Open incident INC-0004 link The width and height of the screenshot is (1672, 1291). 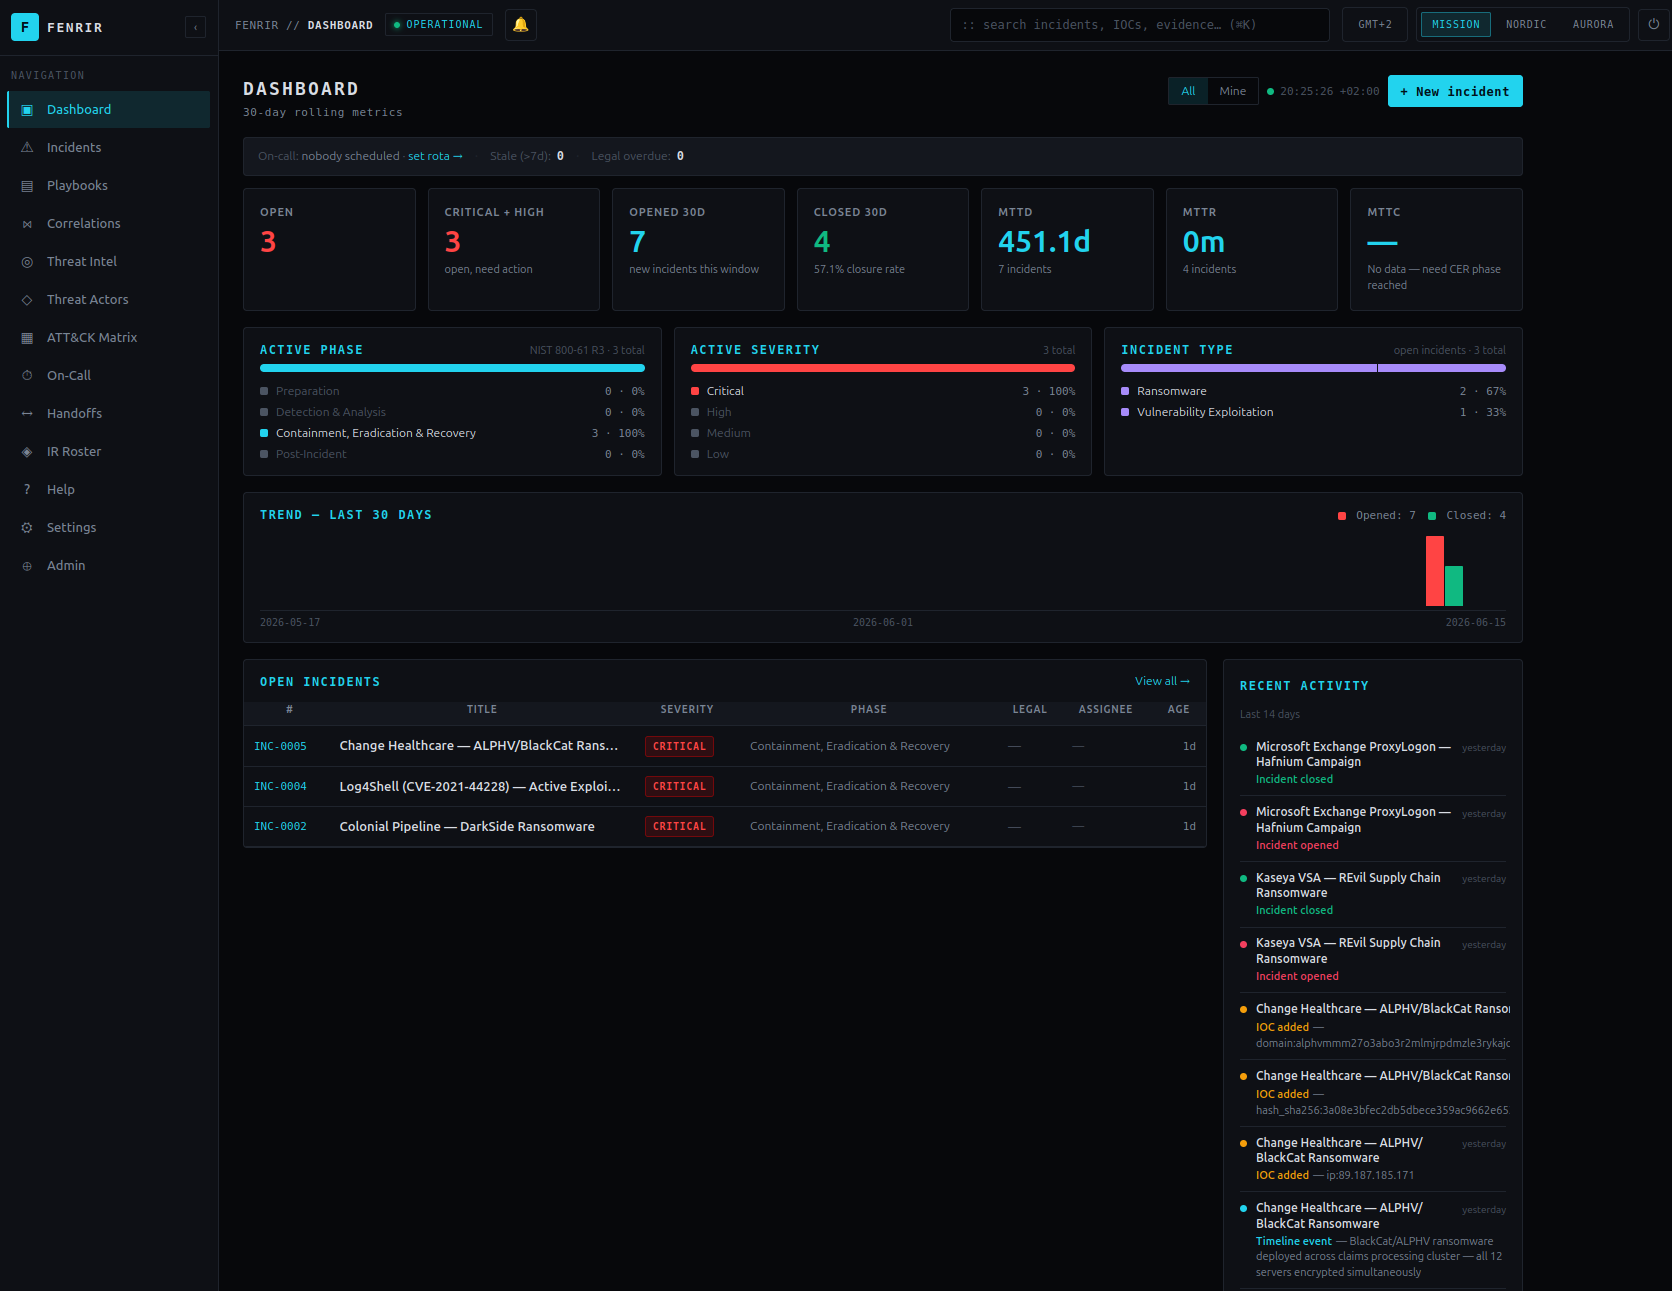(x=280, y=787)
